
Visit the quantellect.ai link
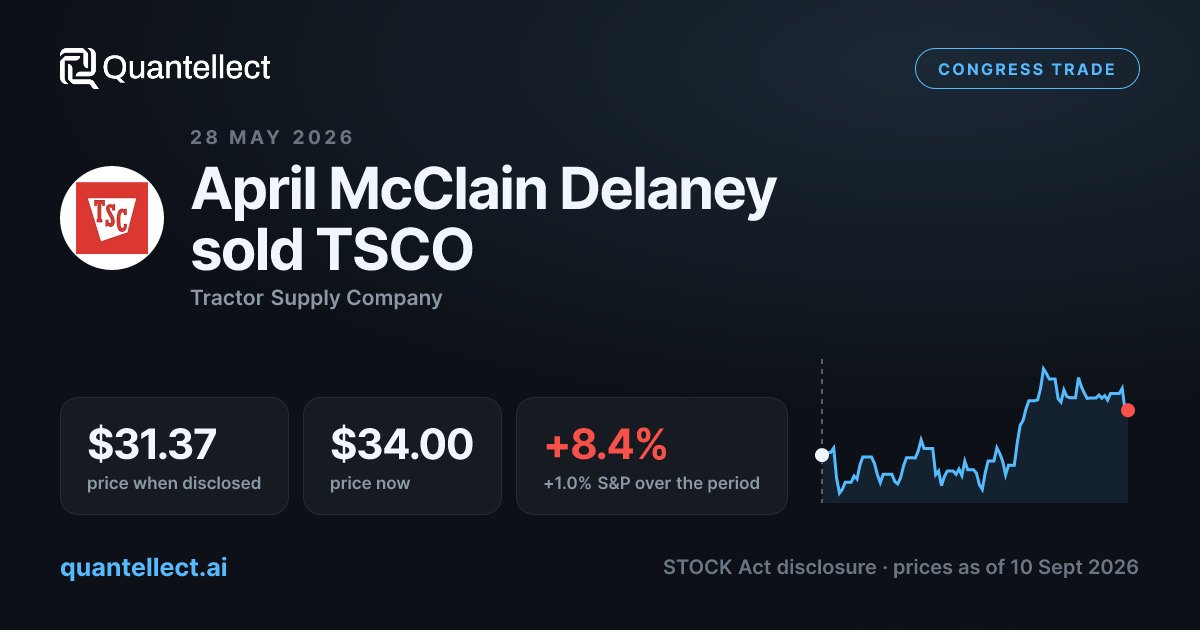click(143, 568)
